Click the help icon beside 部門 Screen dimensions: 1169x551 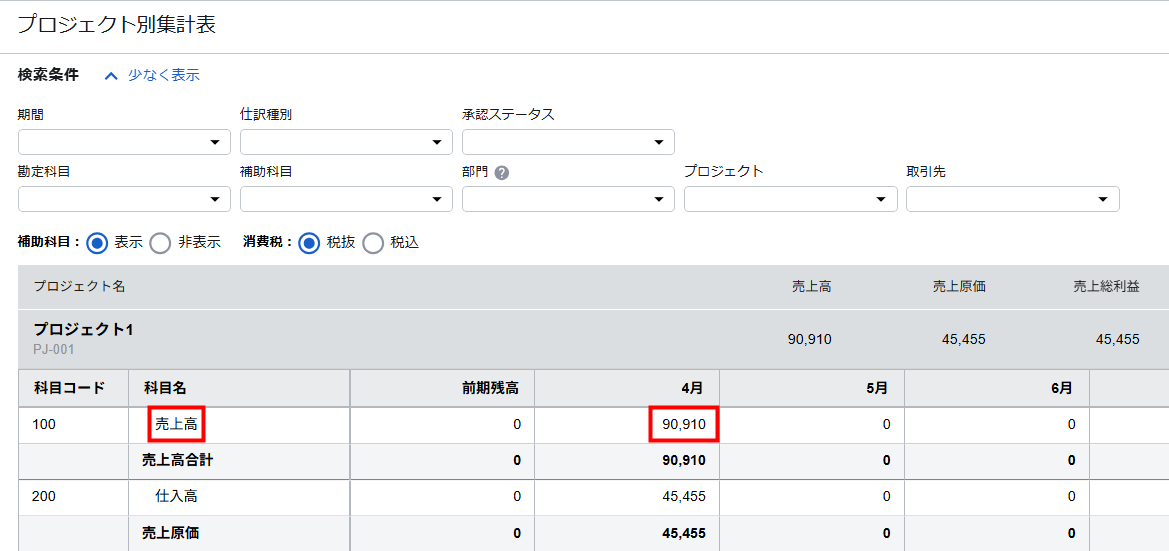point(502,172)
